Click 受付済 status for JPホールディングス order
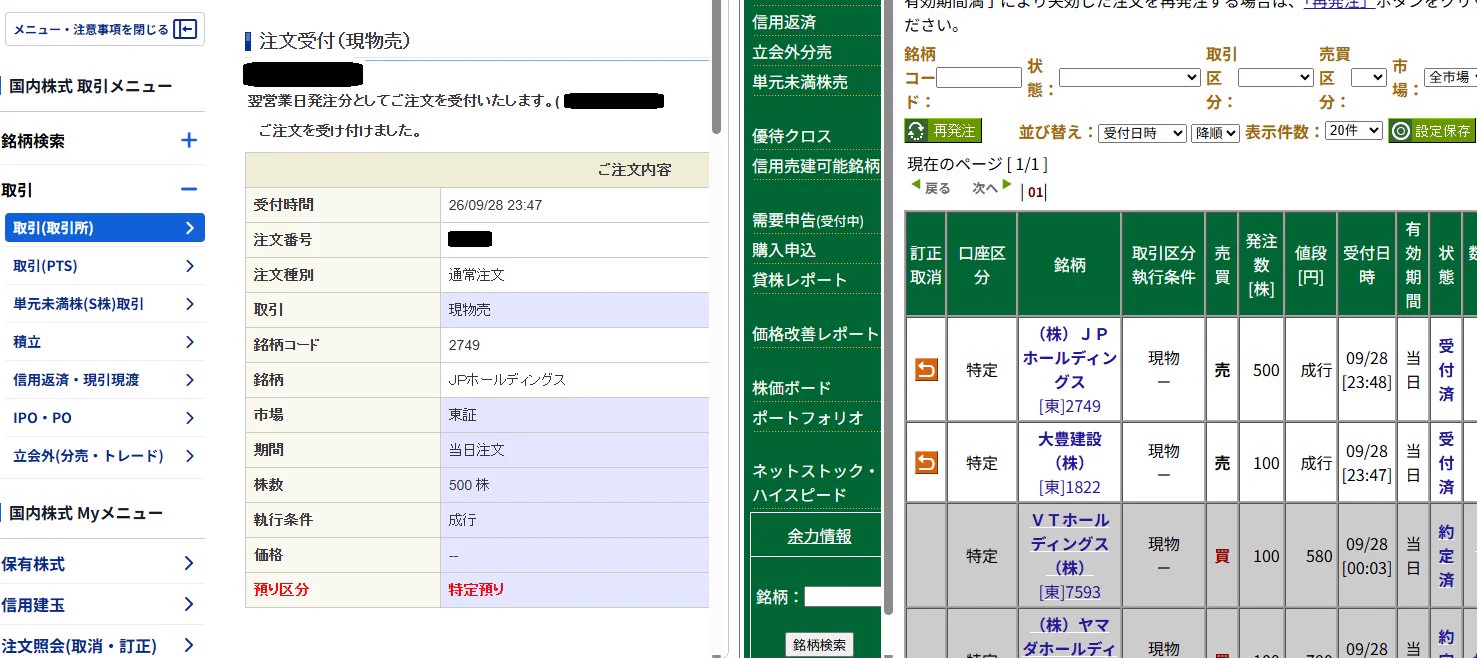 click(x=1446, y=370)
